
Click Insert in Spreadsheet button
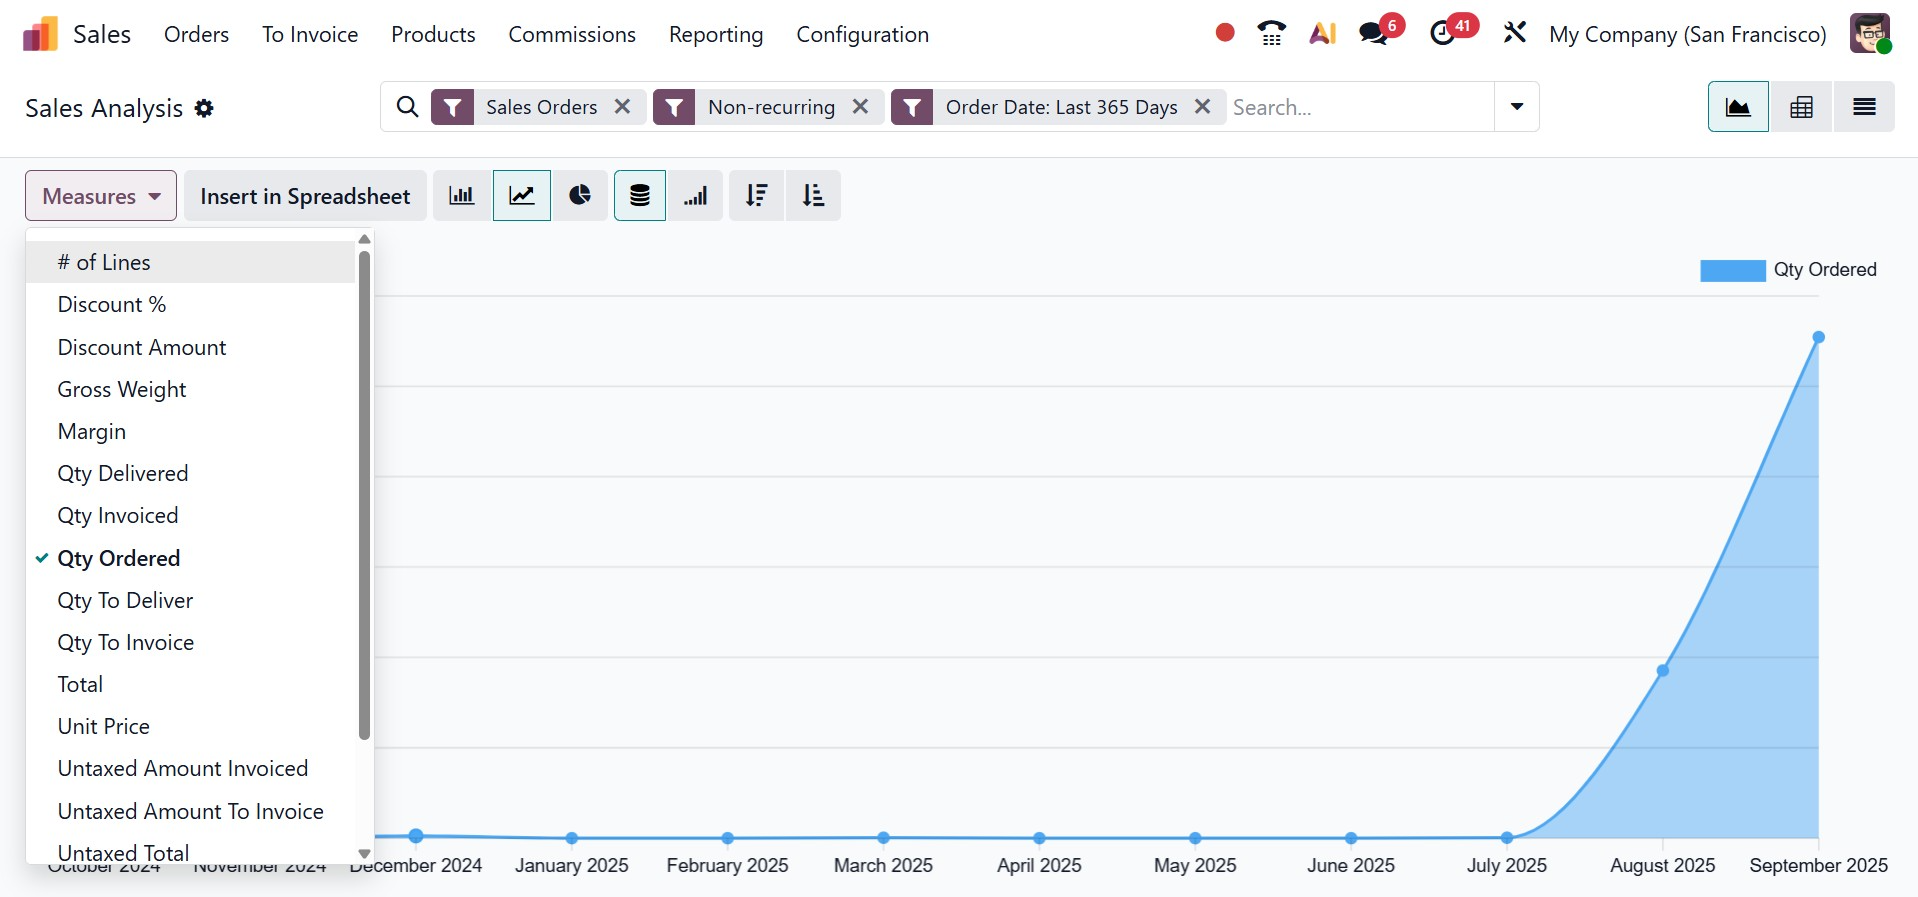[x=305, y=195]
